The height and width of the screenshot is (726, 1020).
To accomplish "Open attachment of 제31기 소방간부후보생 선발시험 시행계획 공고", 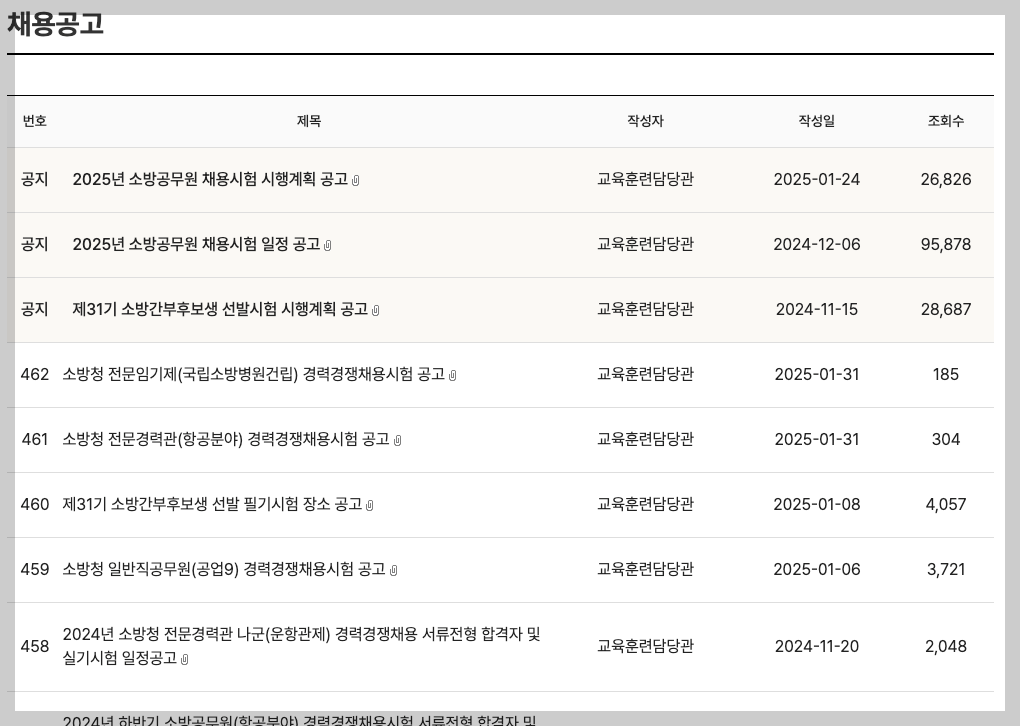I will tap(376, 309).
